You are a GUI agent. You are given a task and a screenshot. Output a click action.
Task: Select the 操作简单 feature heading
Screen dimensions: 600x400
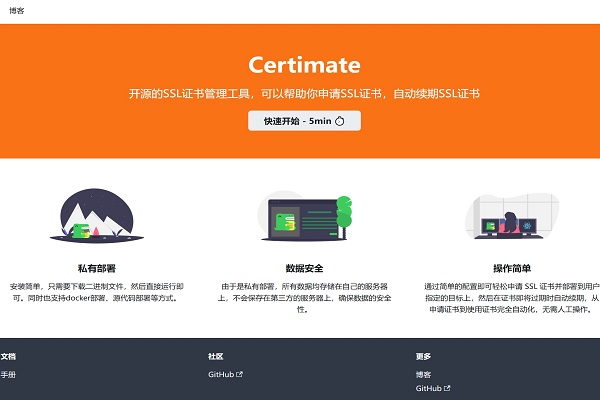(512, 269)
